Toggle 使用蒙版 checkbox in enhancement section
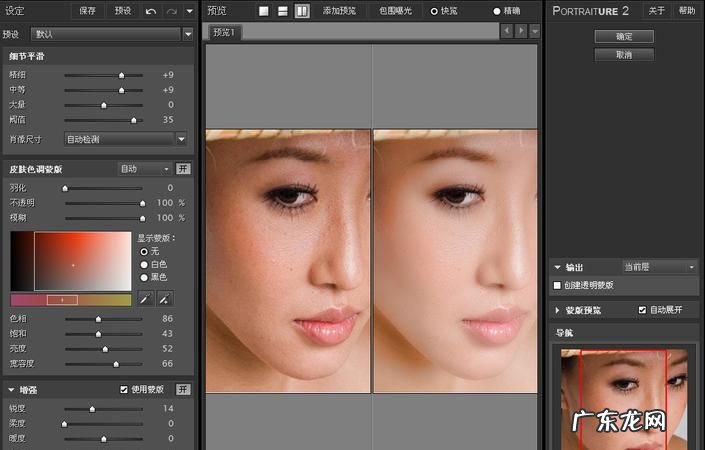The image size is (705, 450). (x=123, y=389)
